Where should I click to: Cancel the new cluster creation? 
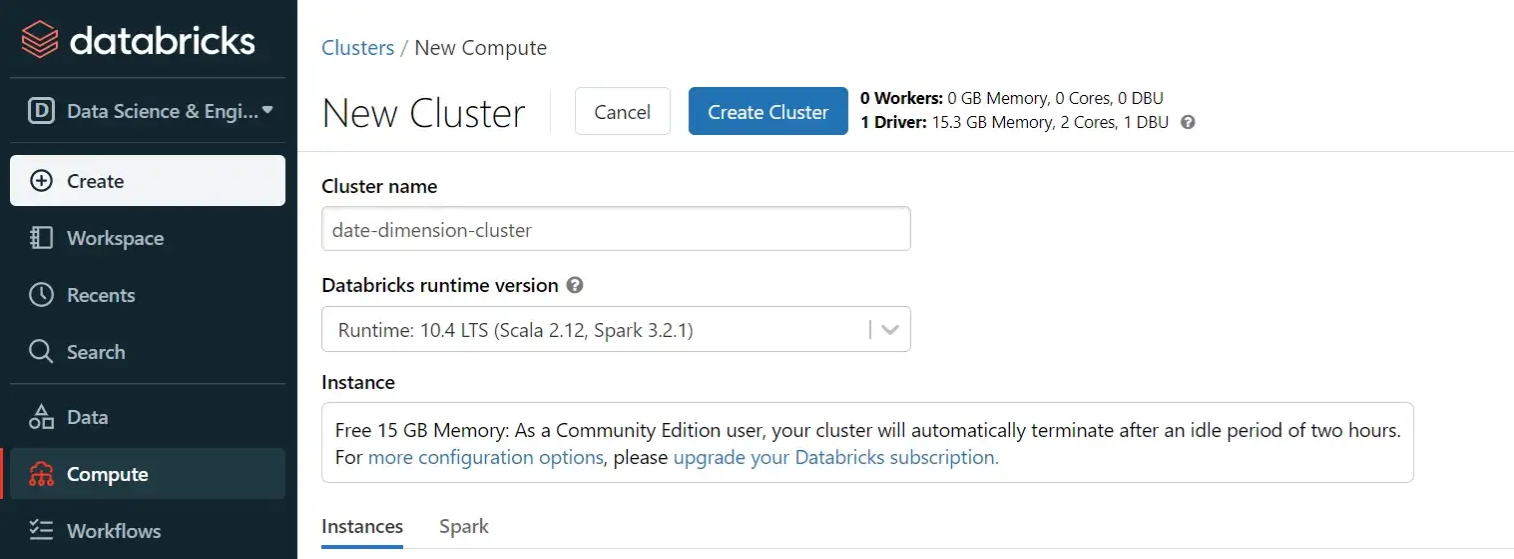622,112
